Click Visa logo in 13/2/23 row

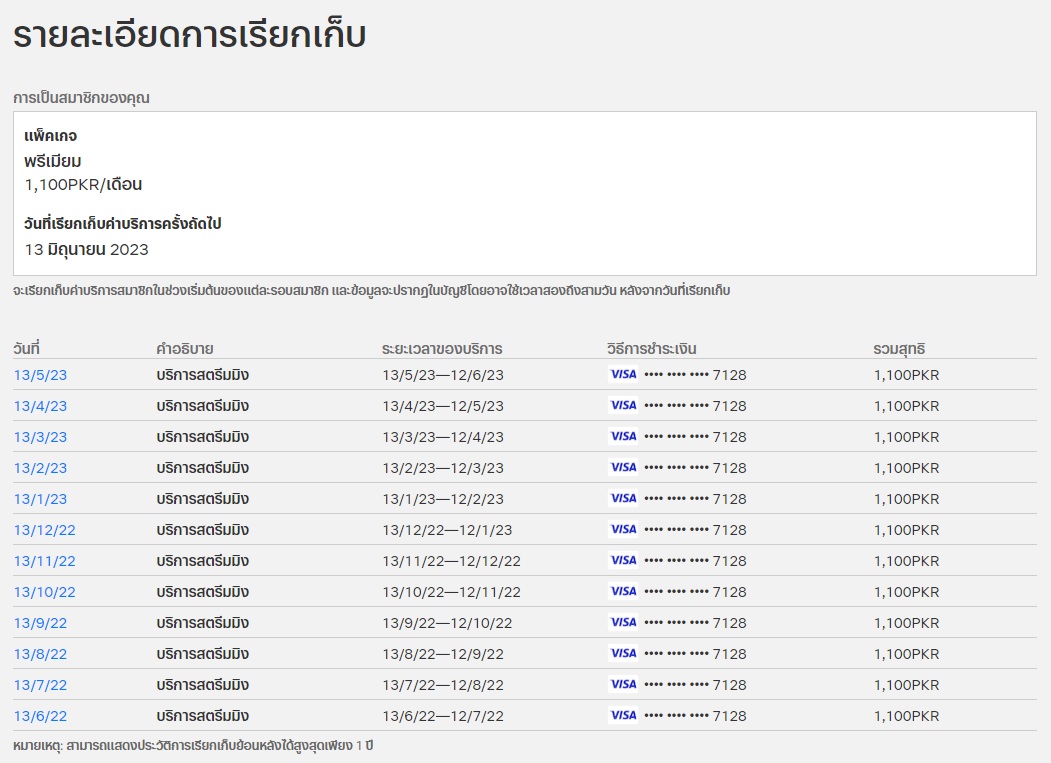(x=623, y=467)
